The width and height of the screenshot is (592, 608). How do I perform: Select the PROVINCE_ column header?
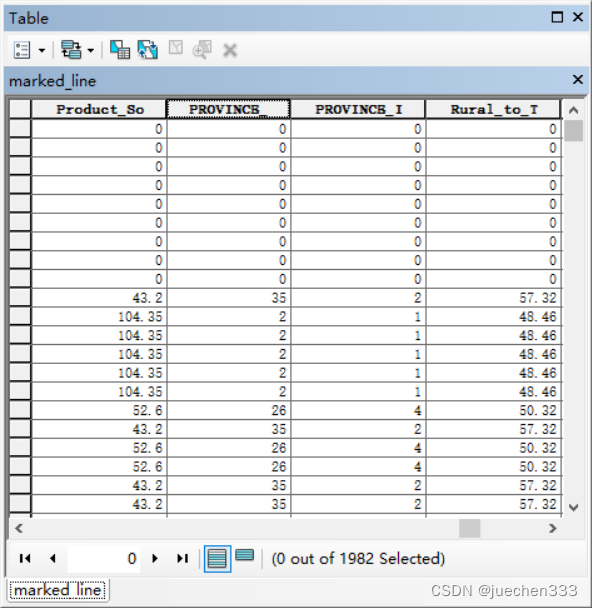click(x=228, y=109)
